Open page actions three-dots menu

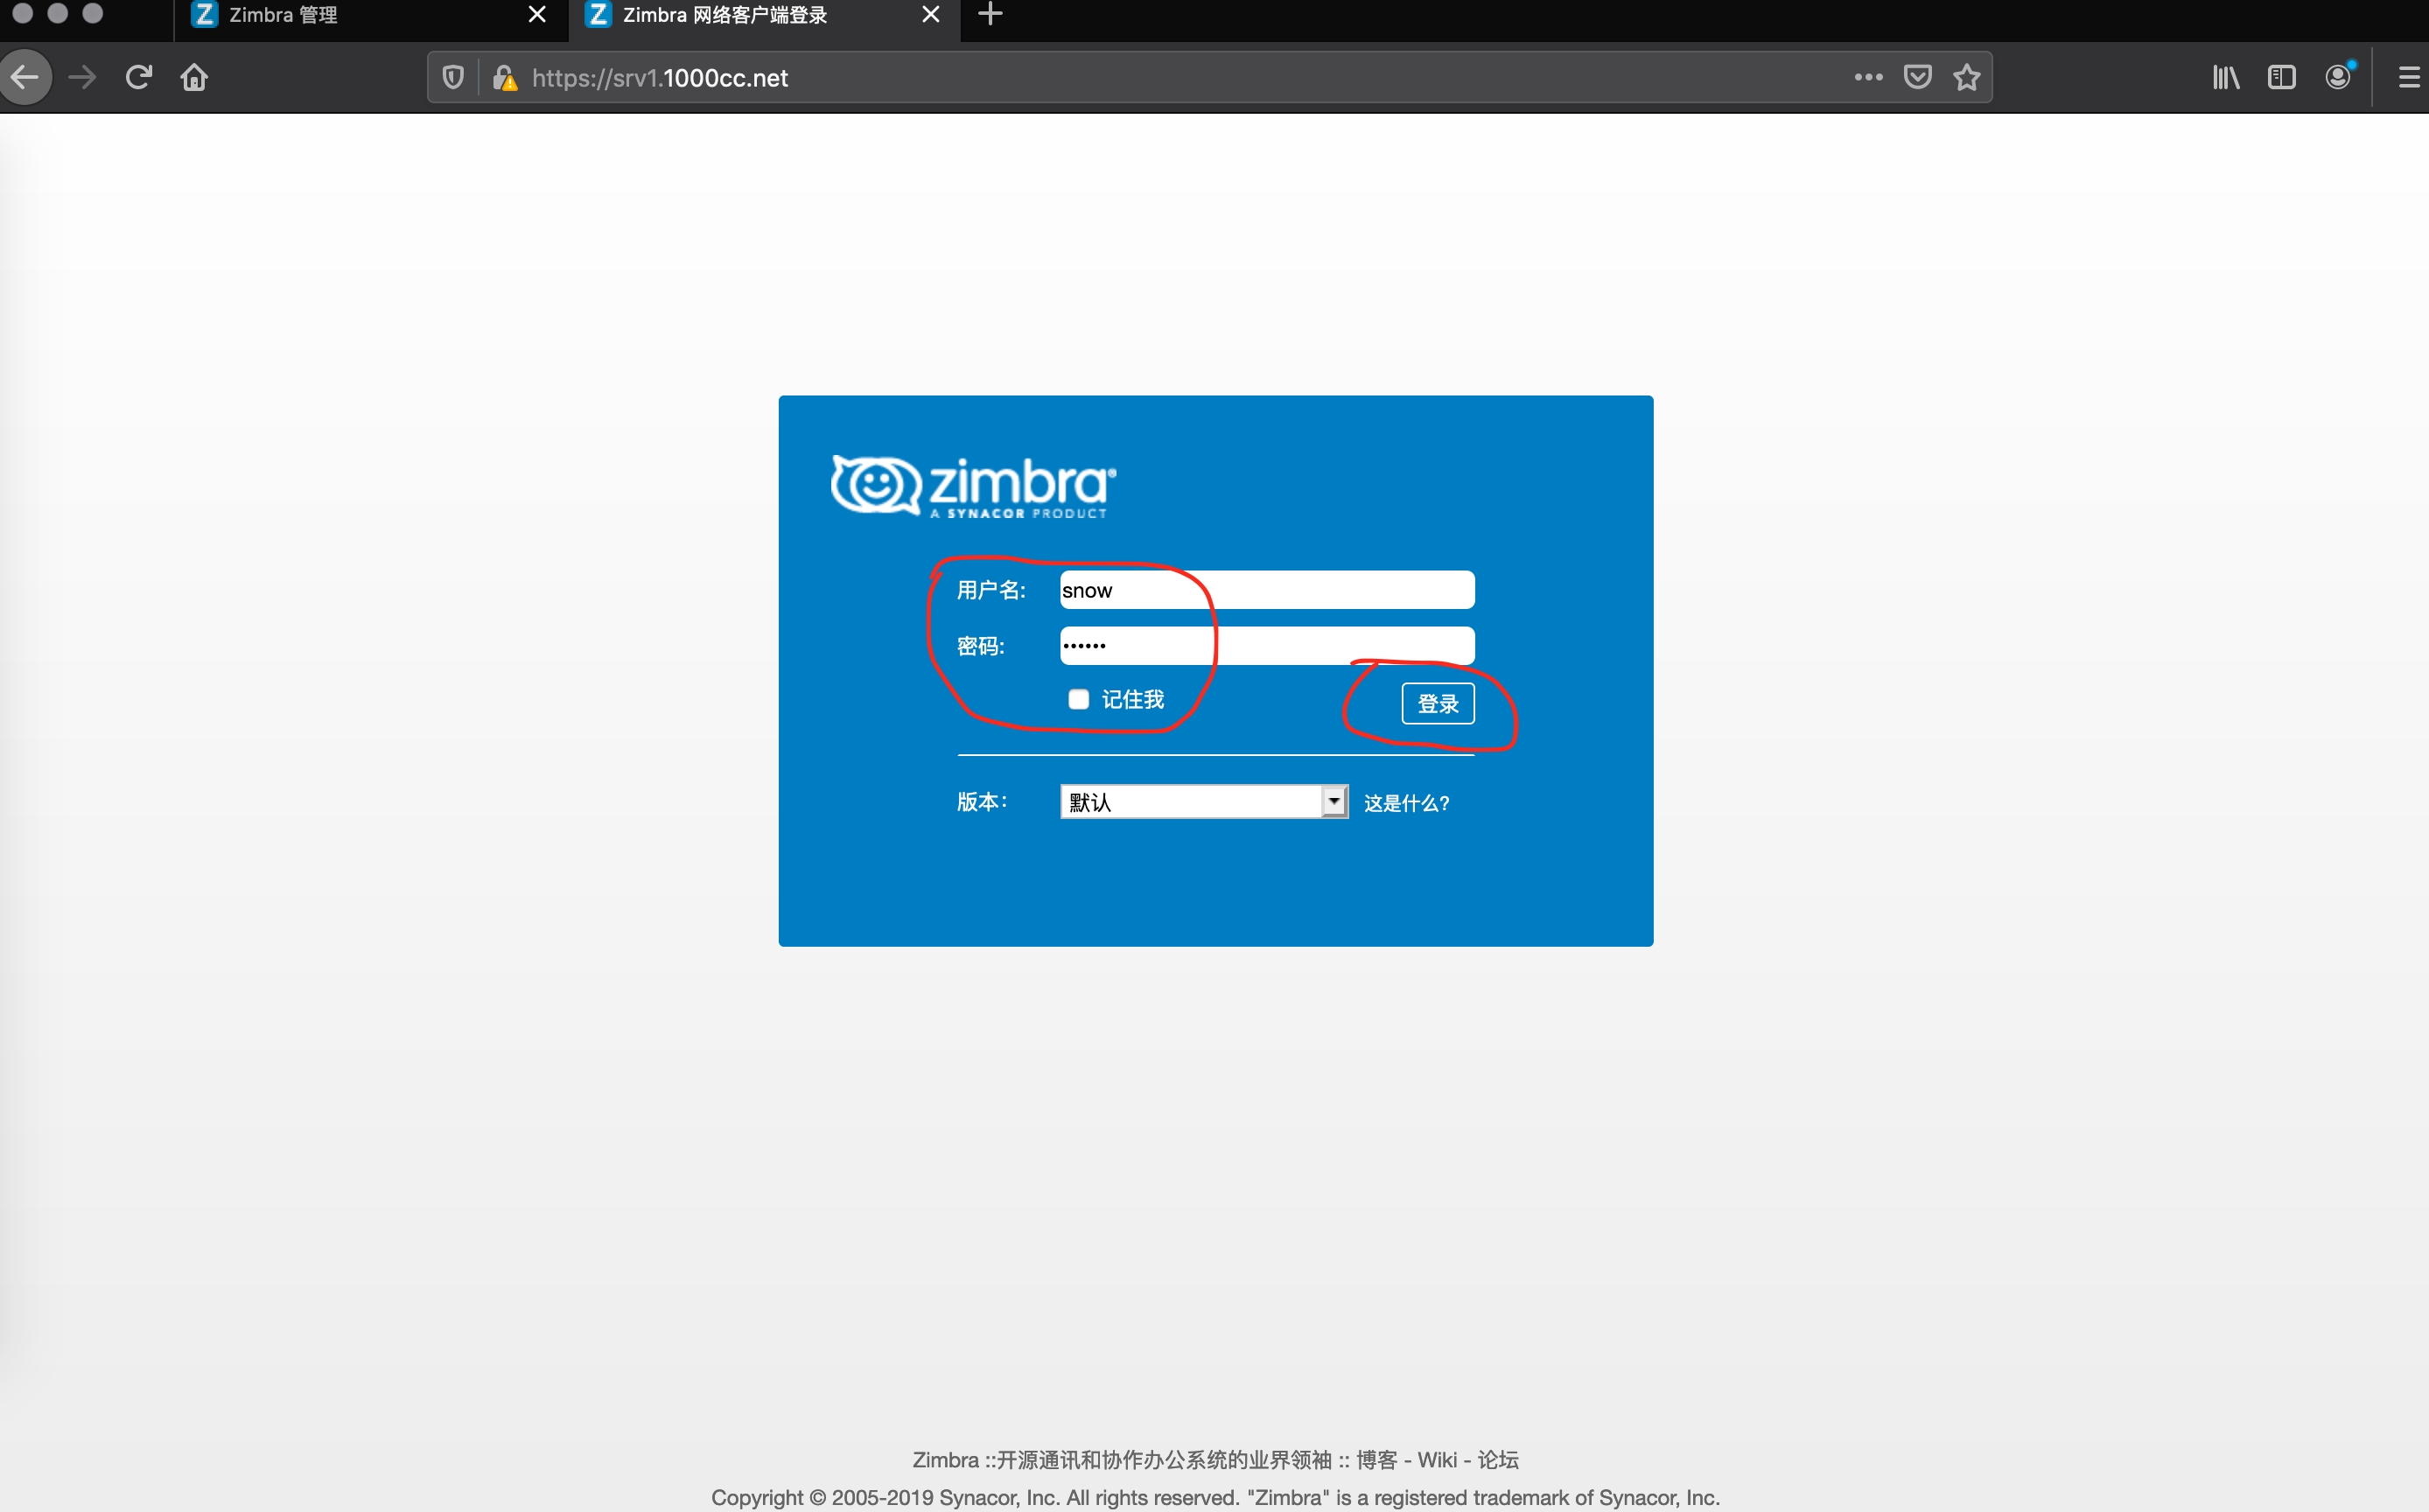click(1868, 77)
